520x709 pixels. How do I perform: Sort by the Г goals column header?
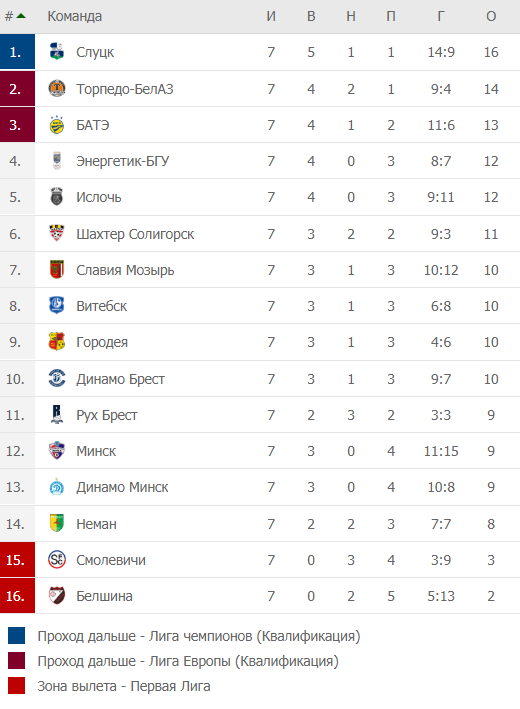click(x=441, y=16)
